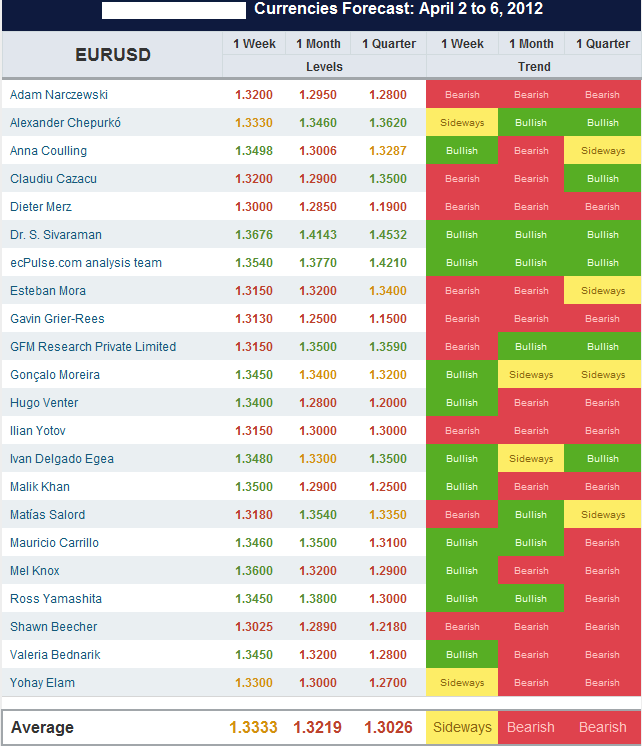Open Dr. S. Sivaraman's name link

click(x=56, y=235)
